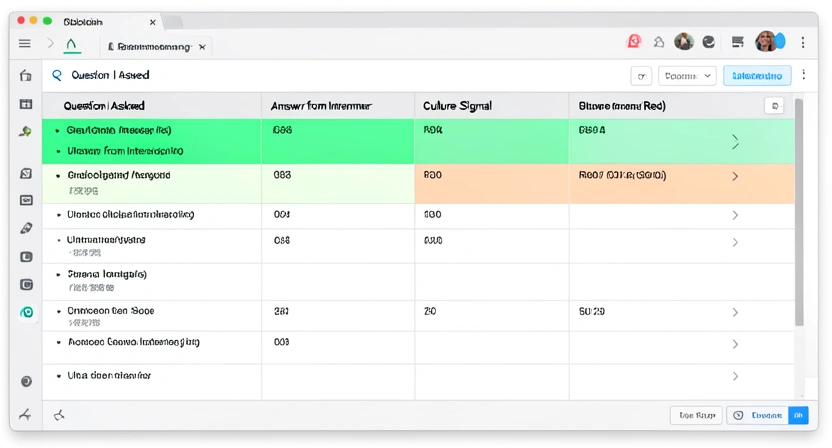Click the vertical scrollbar on table
The width and height of the screenshot is (832, 448).
coord(799,212)
